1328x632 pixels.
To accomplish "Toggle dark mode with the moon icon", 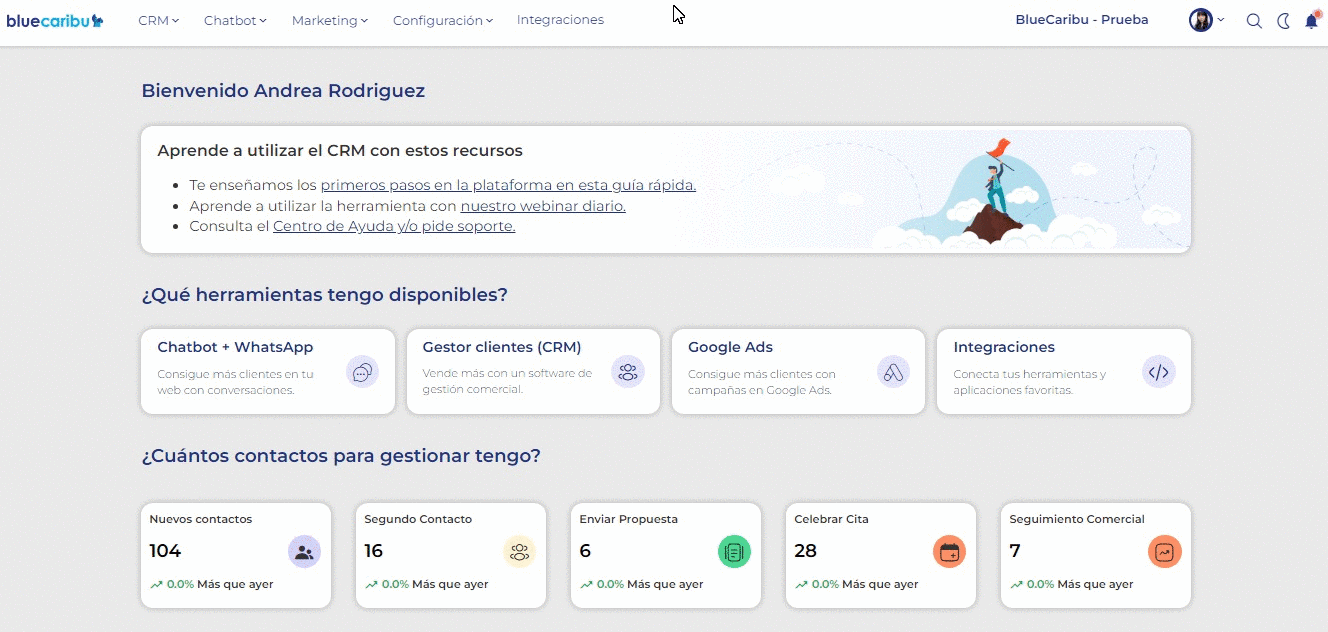I will [x=1283, y=19].
